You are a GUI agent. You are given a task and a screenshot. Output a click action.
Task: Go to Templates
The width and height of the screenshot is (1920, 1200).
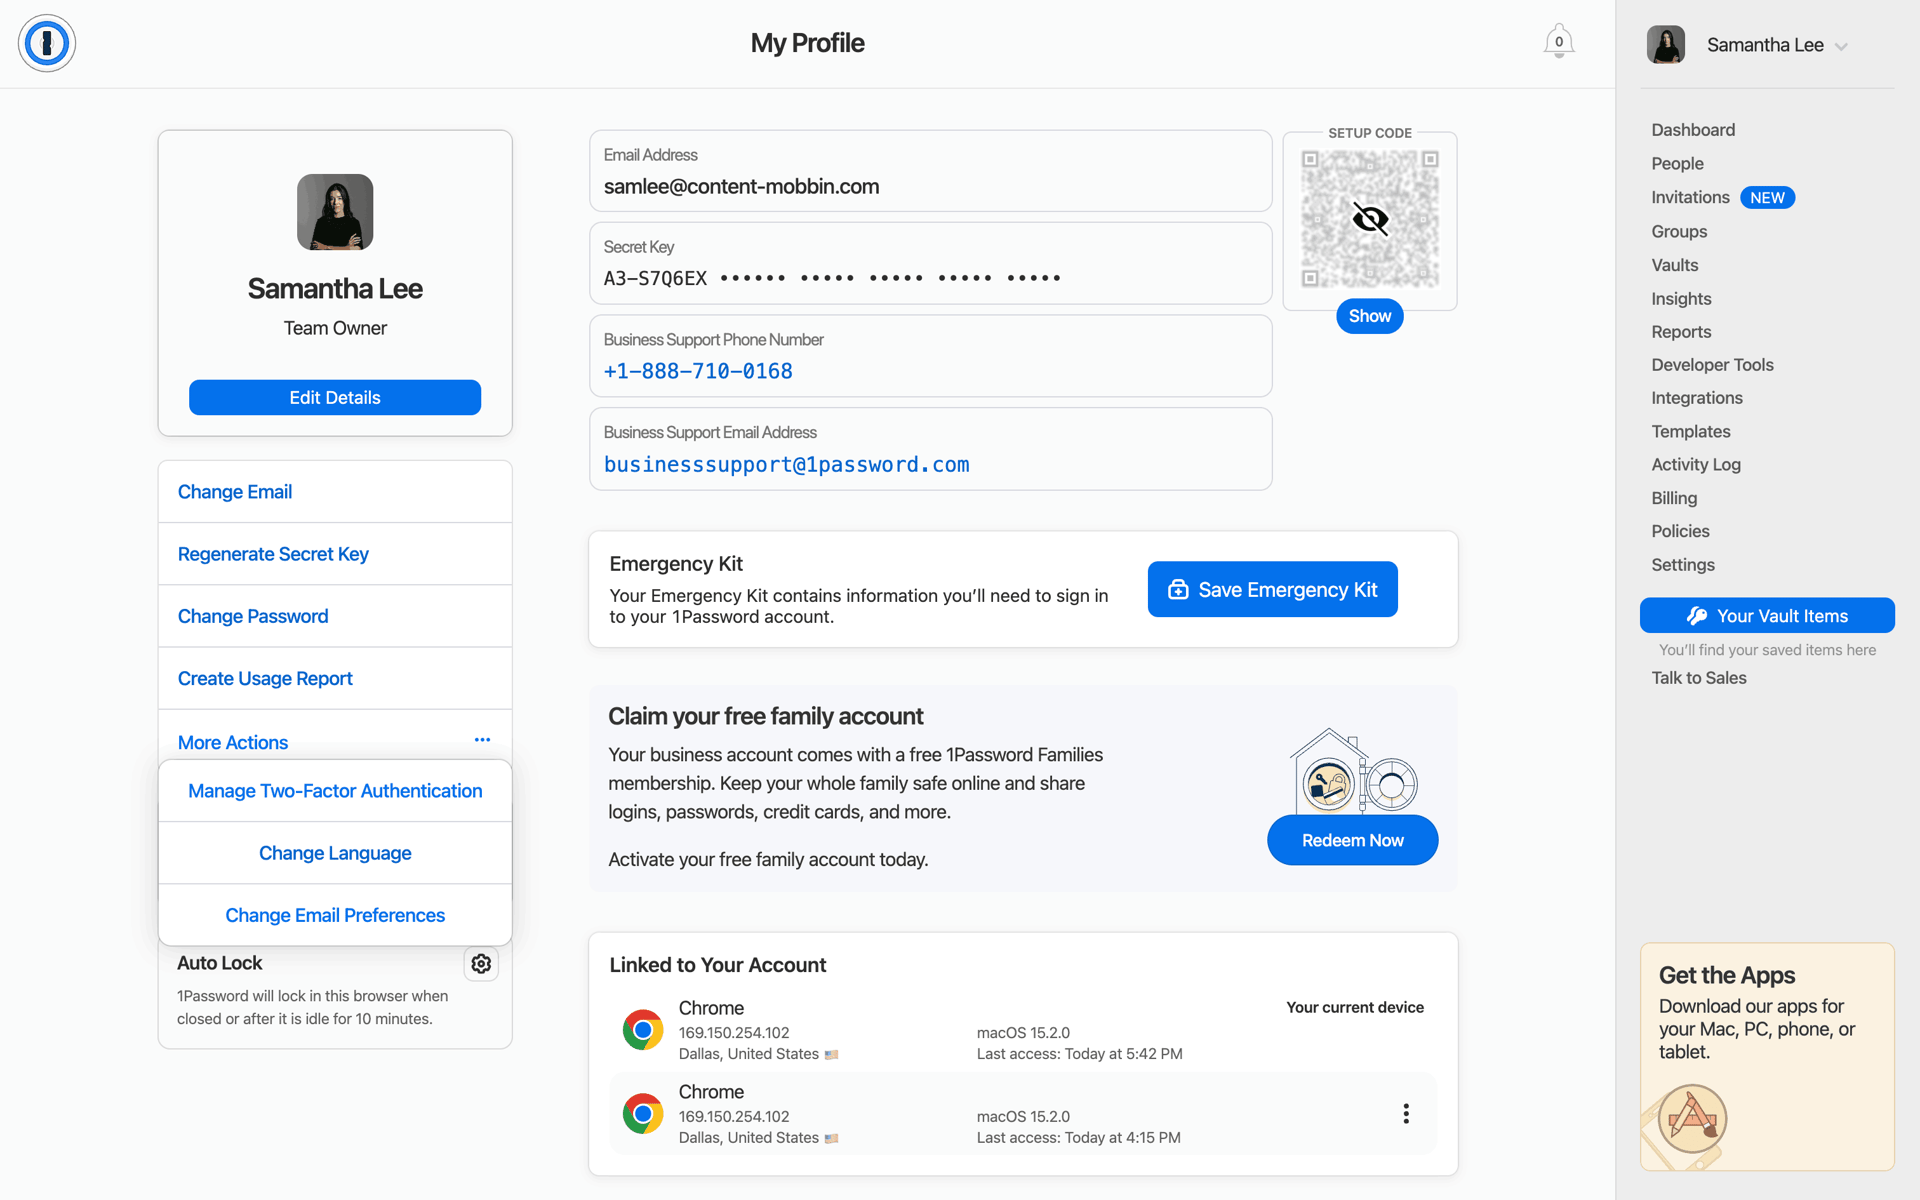1690,432
